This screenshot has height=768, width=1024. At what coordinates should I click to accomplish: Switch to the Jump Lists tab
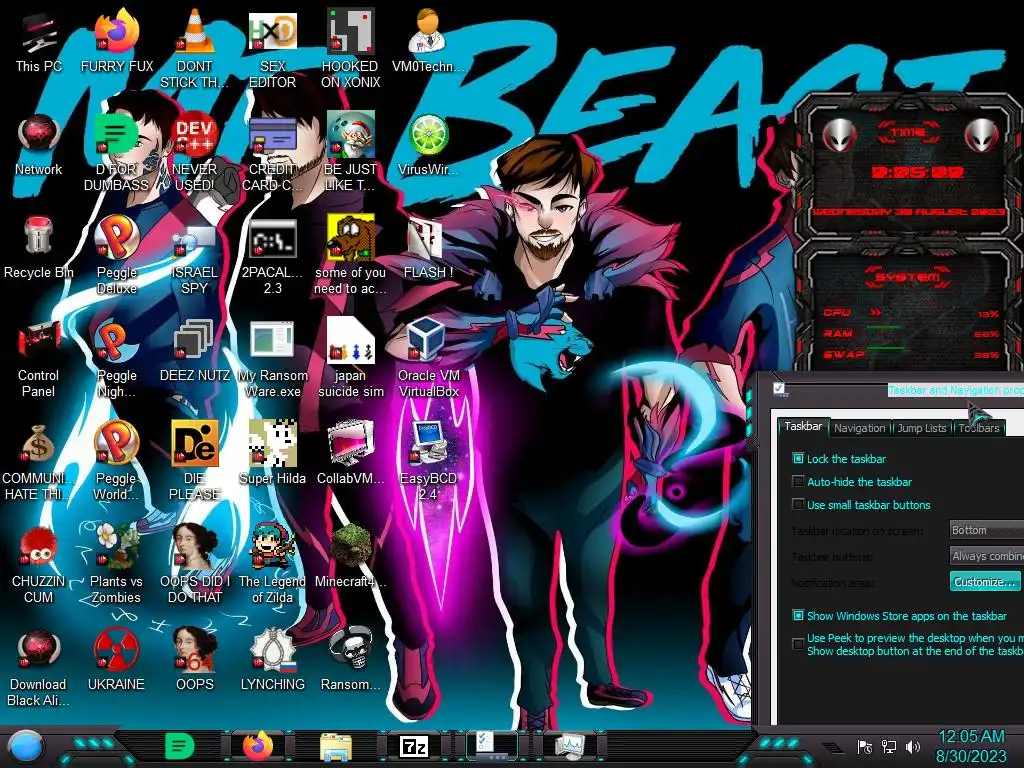[921, 428]
